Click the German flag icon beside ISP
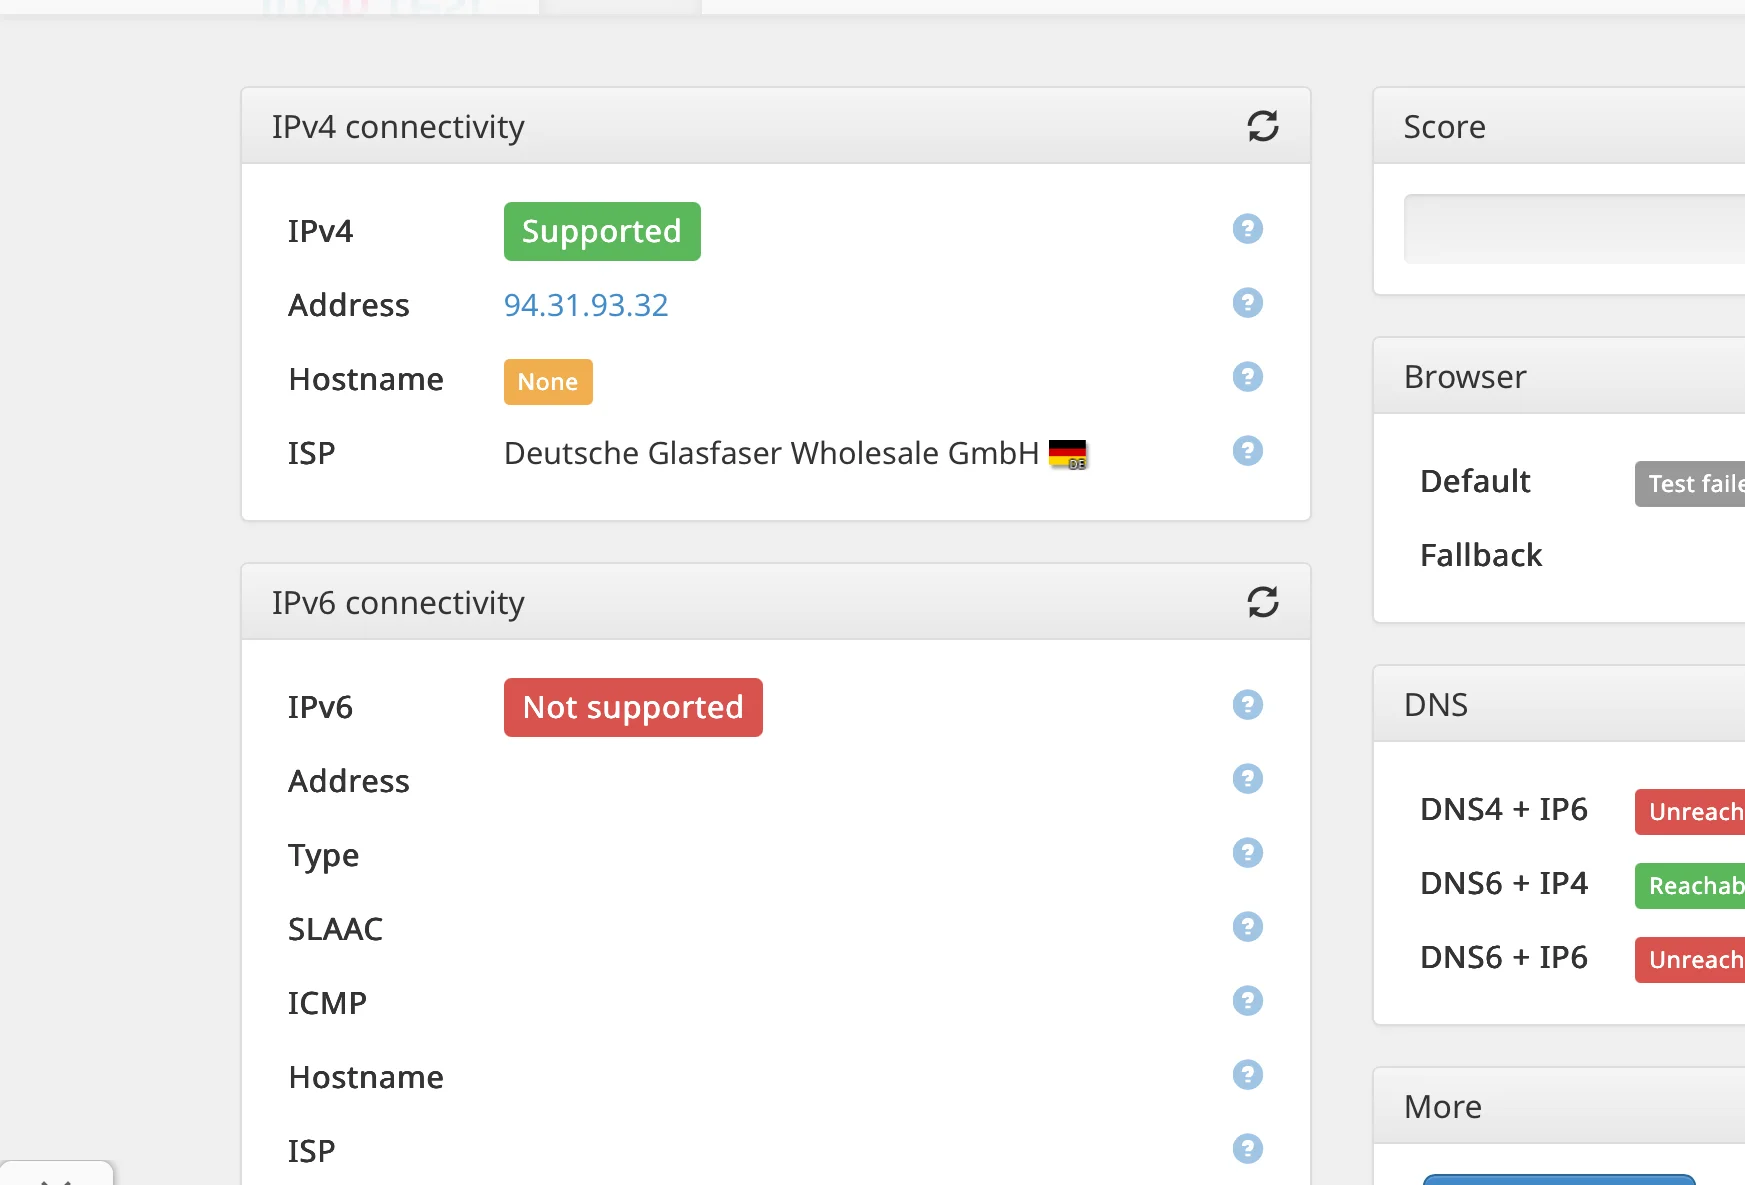This screenshot has width=1745, height=1185. coord(1068,455)
